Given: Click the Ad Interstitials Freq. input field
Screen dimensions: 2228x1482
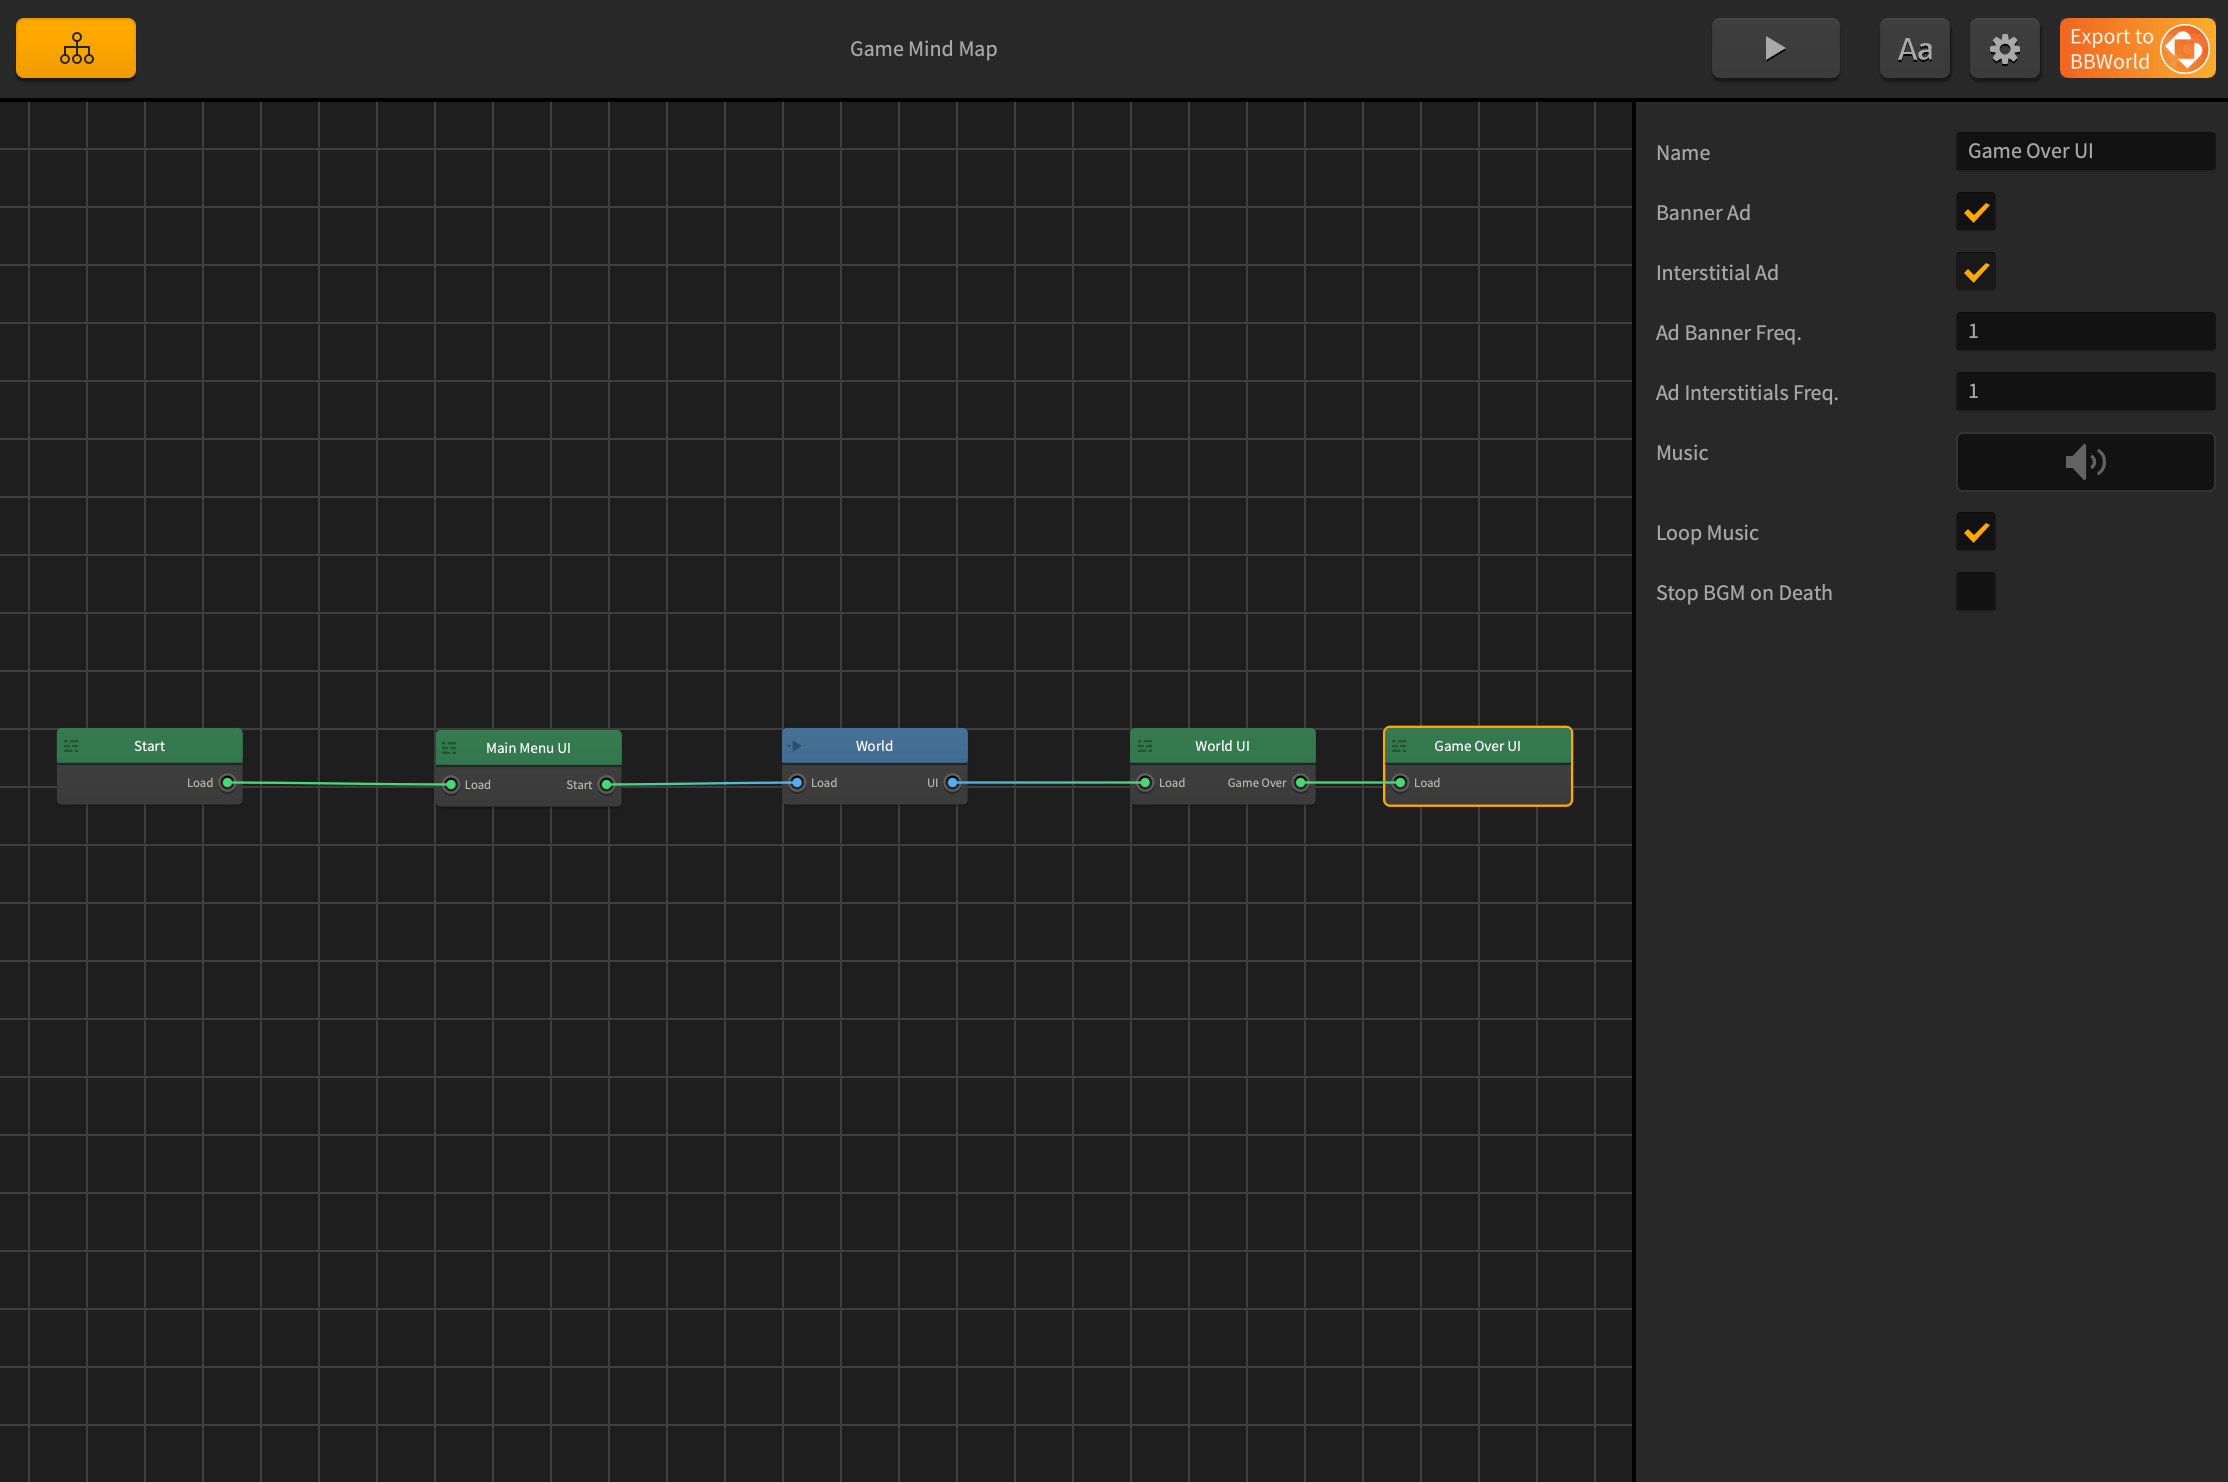Looking at the screenshot, I should 2085,391.
